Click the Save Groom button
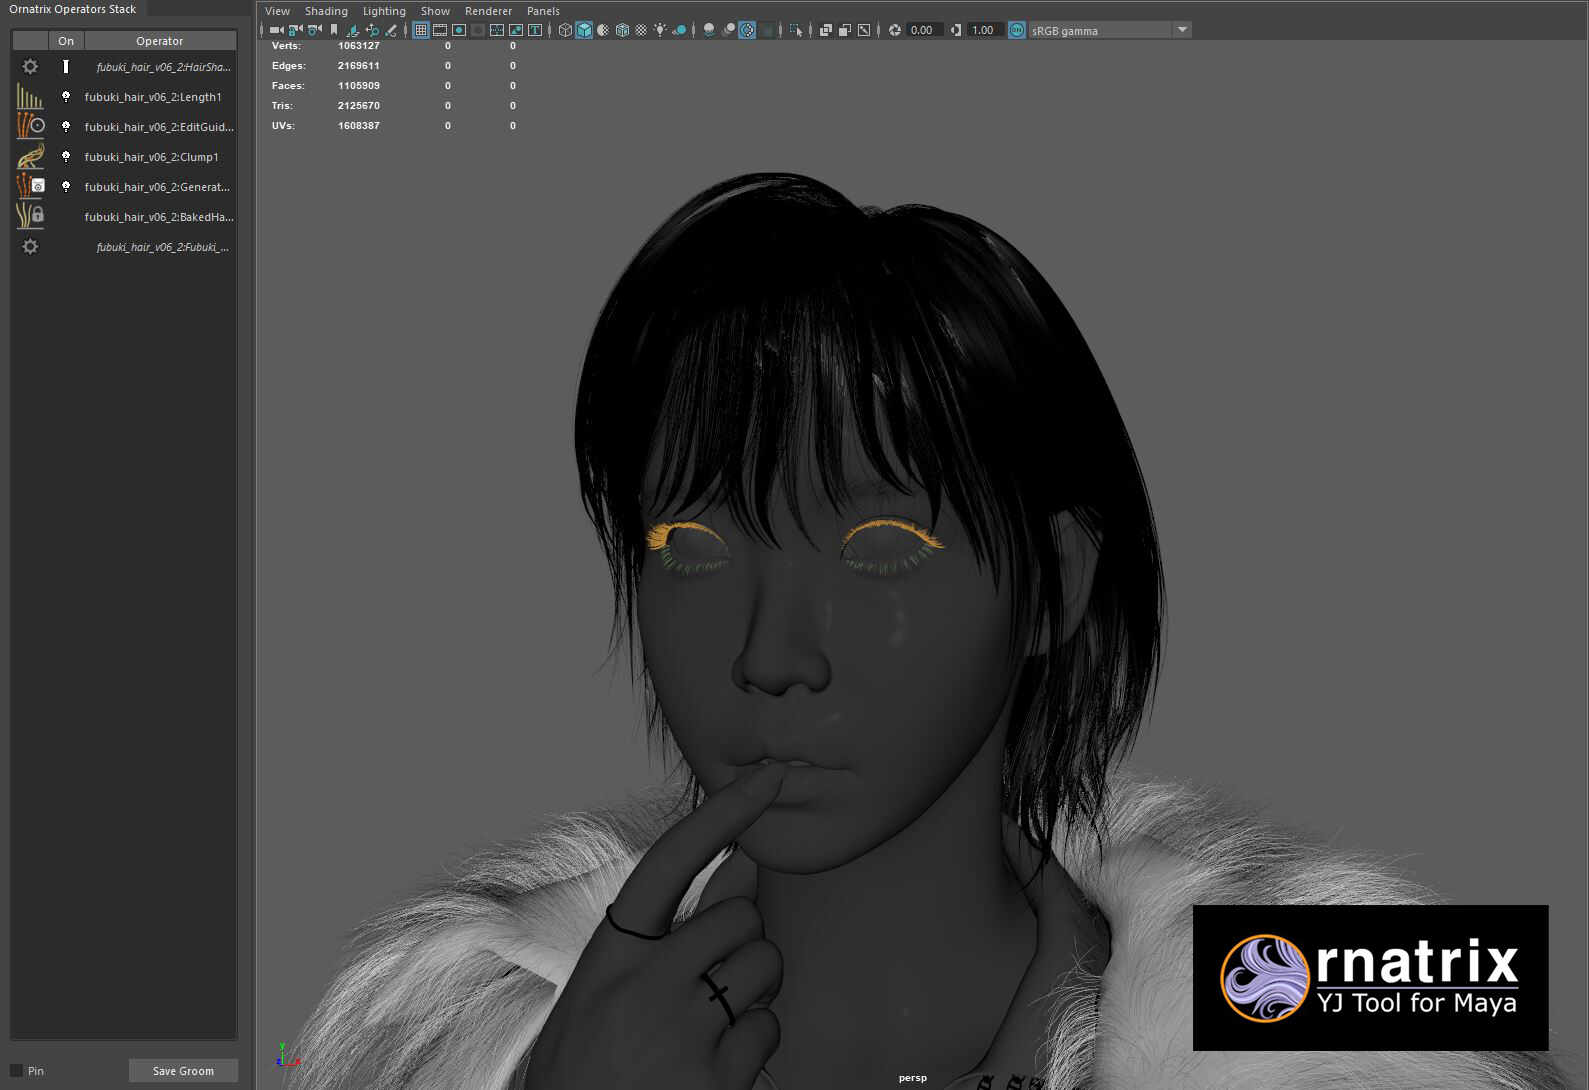 coord(183,1071)
